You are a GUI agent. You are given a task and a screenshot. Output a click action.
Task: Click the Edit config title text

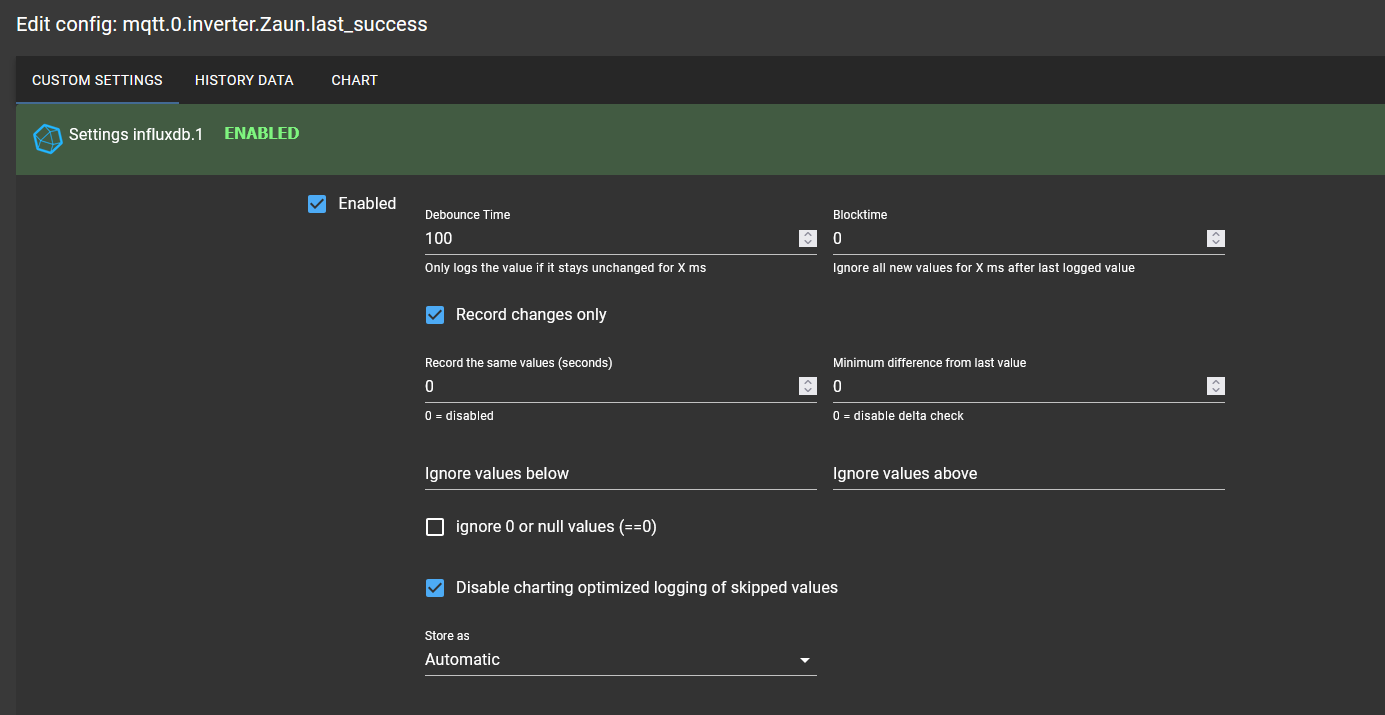(x=222, y=24)
